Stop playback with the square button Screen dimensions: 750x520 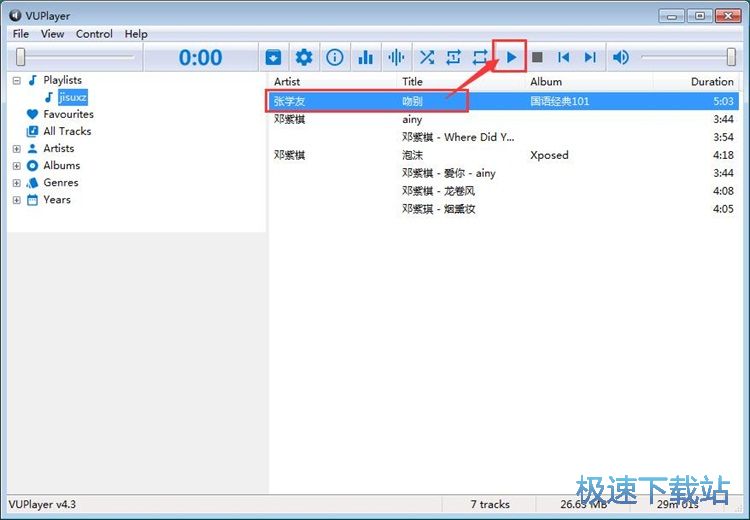click(x=537, y=57)
